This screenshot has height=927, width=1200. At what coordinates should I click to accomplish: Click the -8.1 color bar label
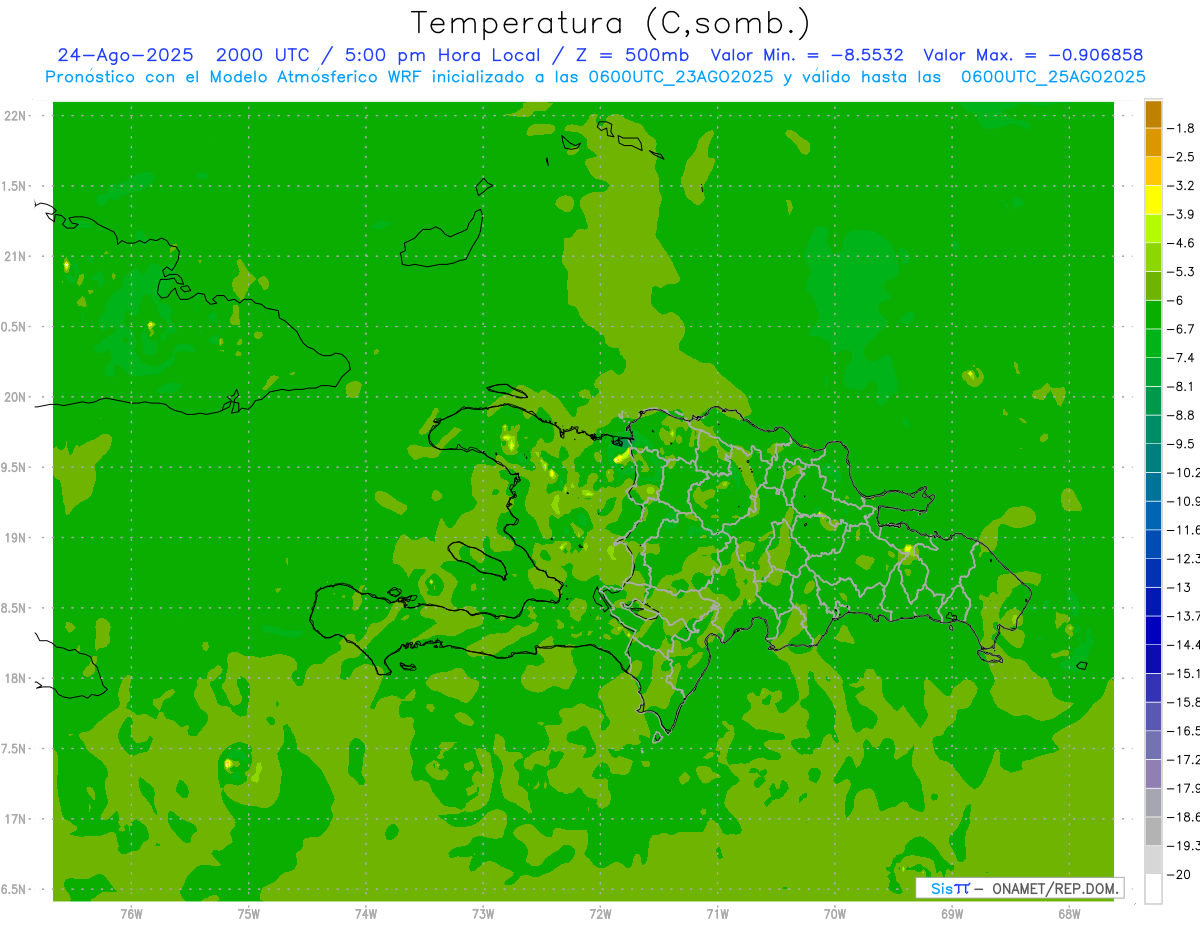[x=1181, y=386]
